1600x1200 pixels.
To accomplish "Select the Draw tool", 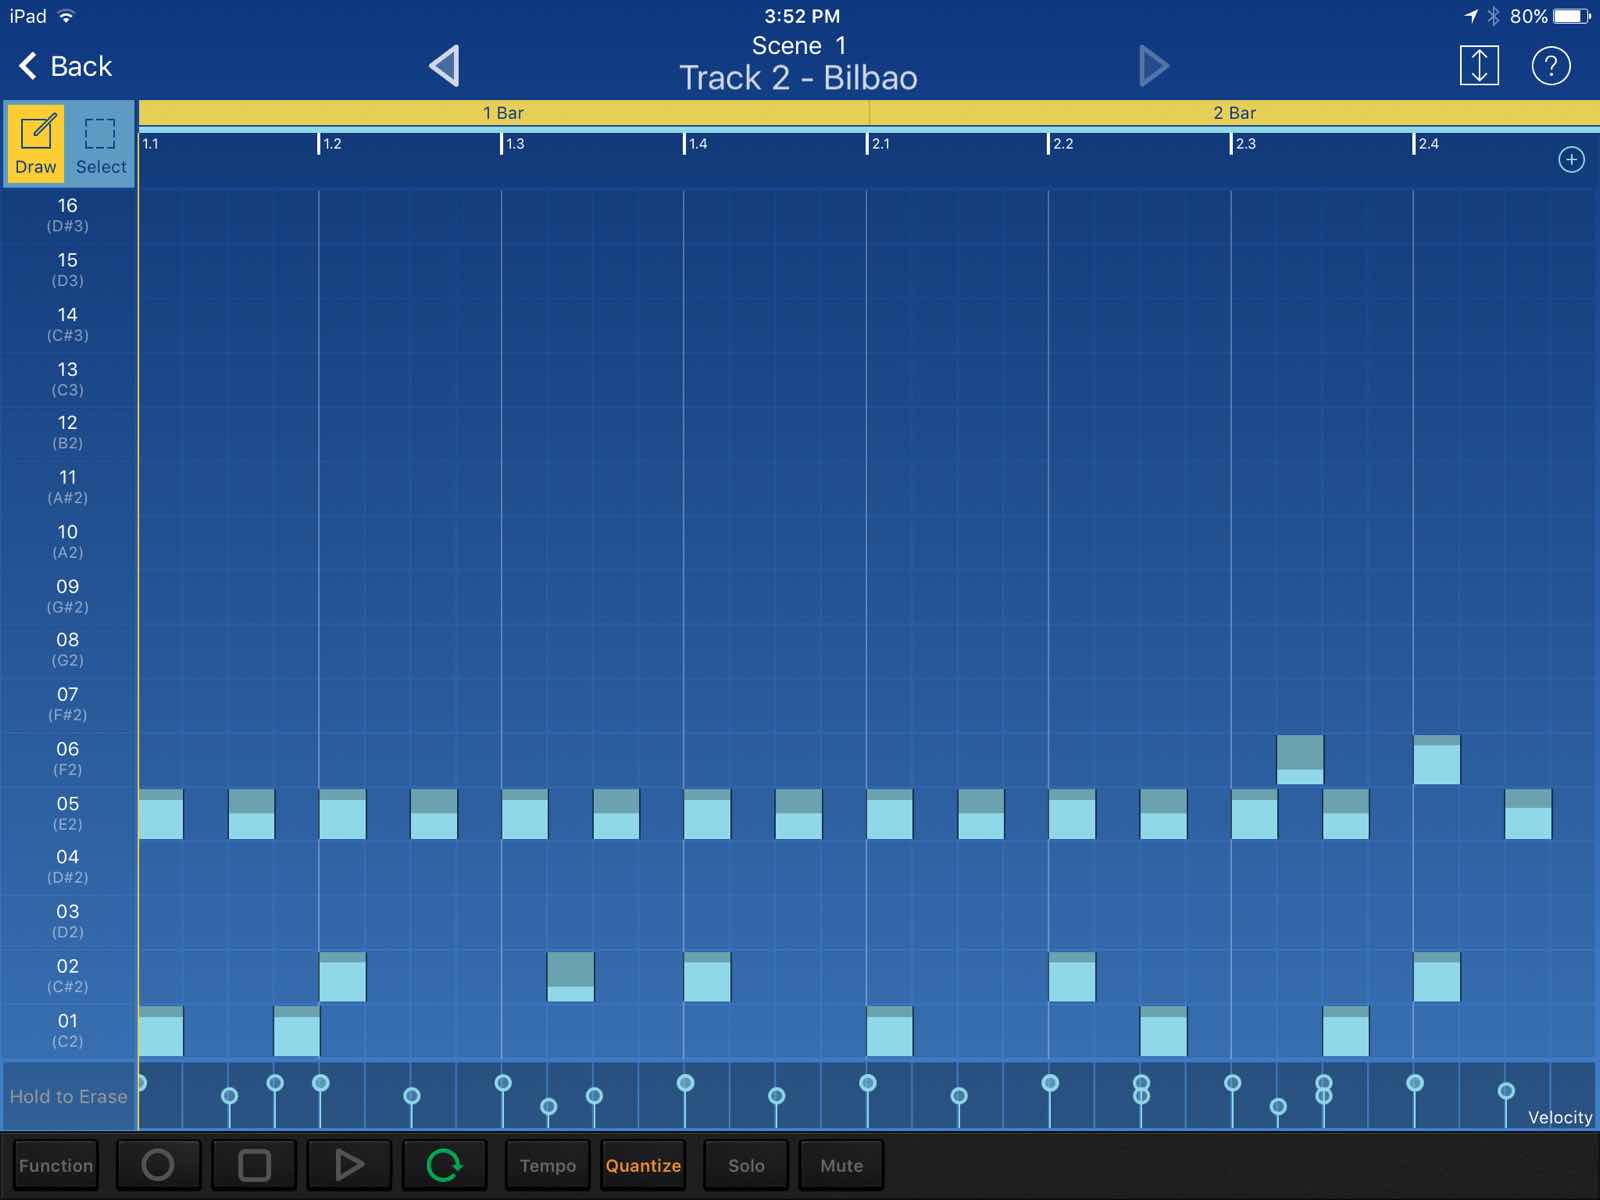I will (x=36, y=143).
